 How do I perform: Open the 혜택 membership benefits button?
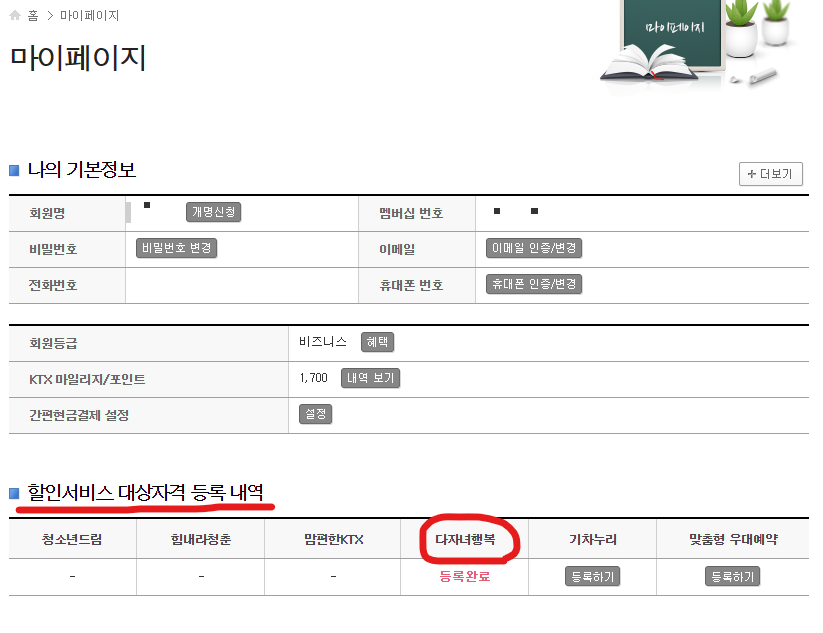click(377, 342)
